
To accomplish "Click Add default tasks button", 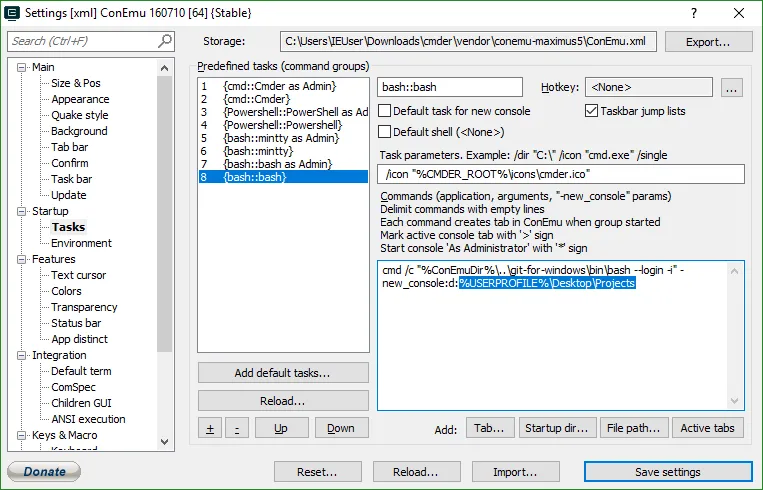I will point(283,373).
